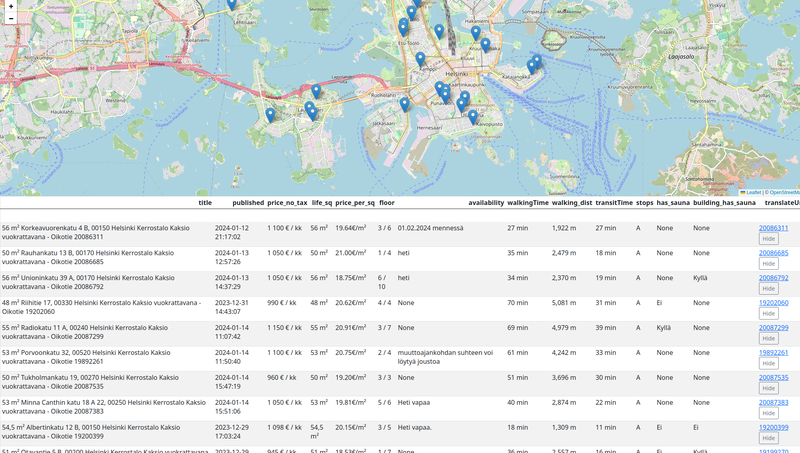
Task: Select the 'Kyllä' has_sauna cell for Radiokatu
Action: coord(664,328)
